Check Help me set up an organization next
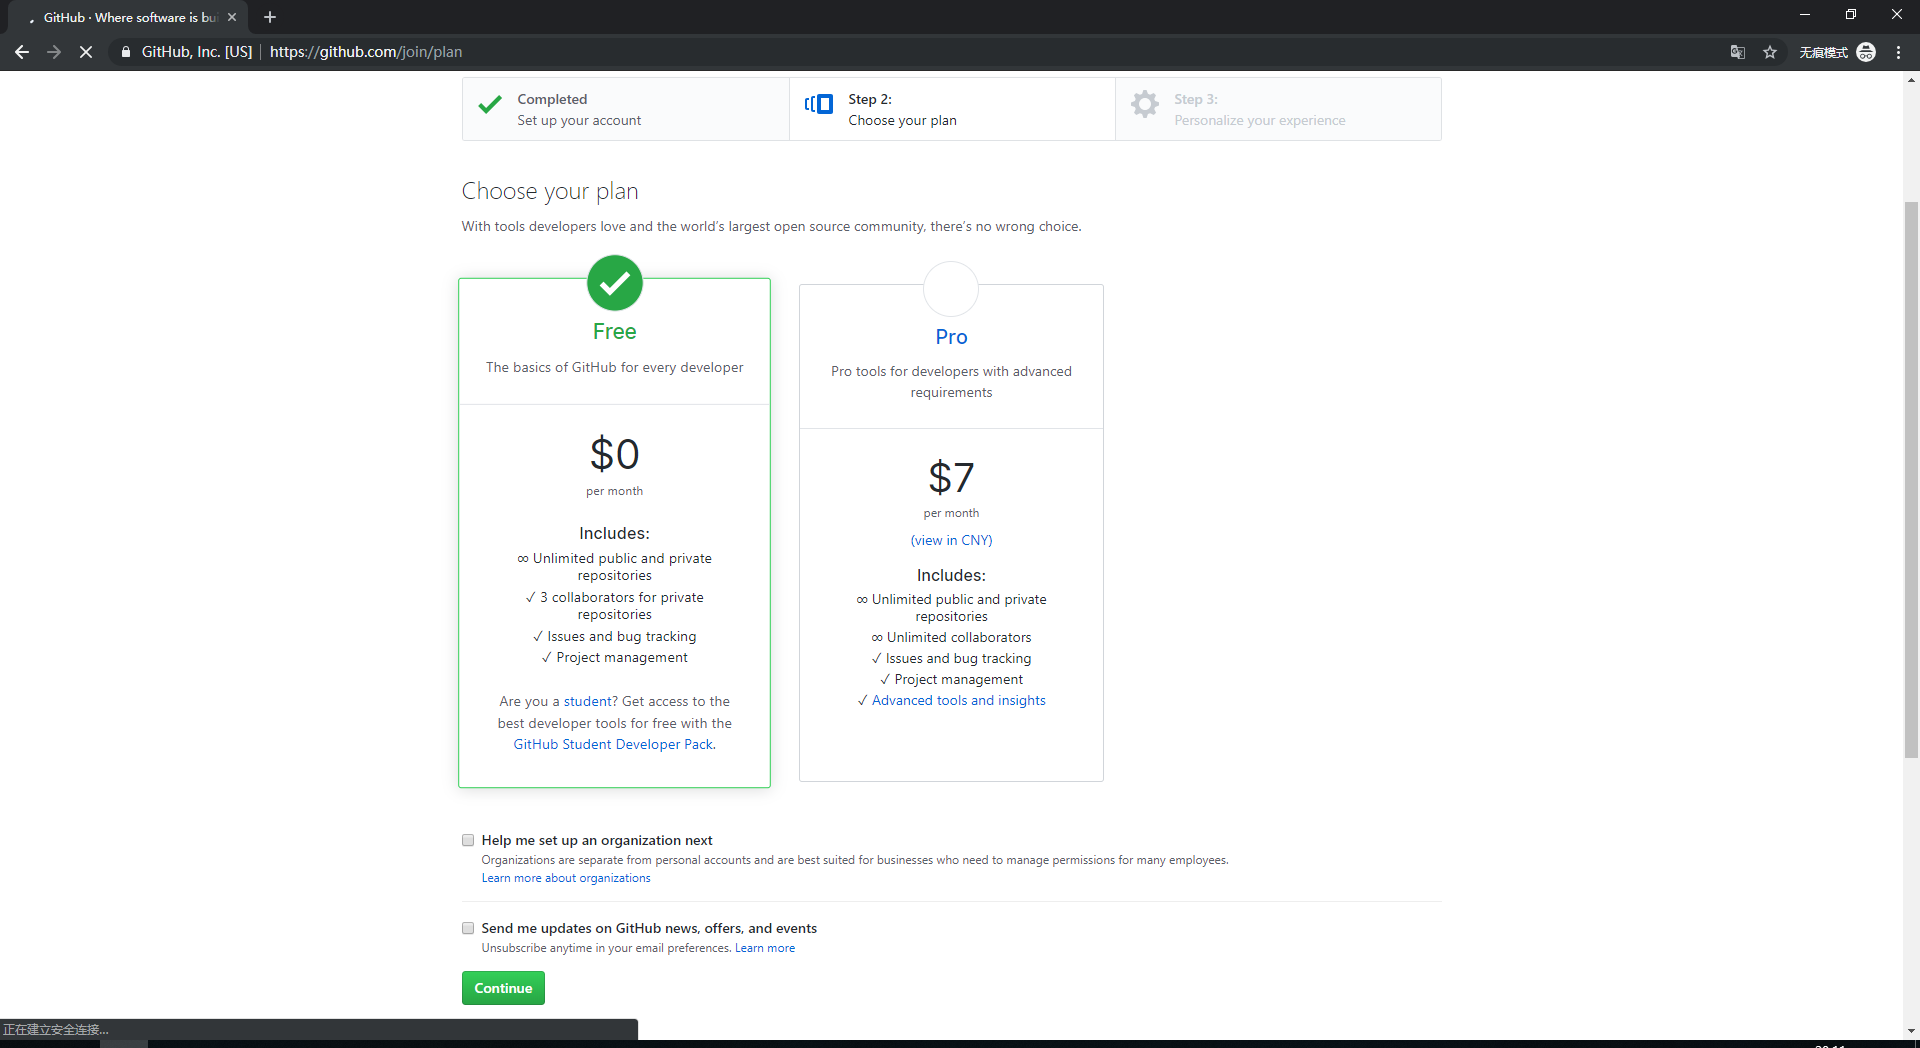 point(468,840)
